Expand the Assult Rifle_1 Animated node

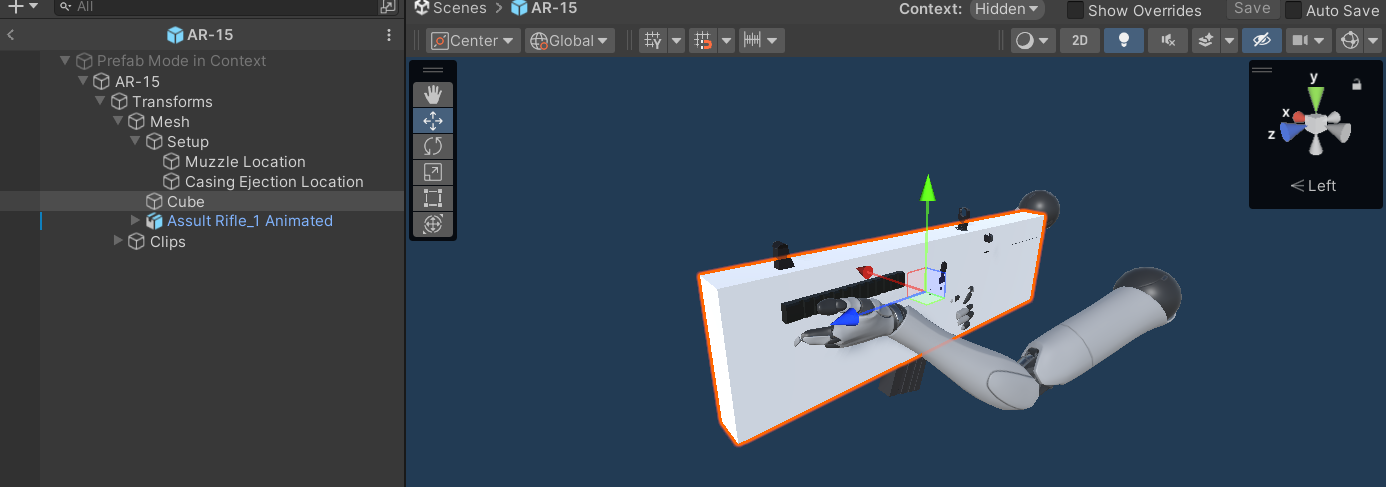tap(136, 220)
